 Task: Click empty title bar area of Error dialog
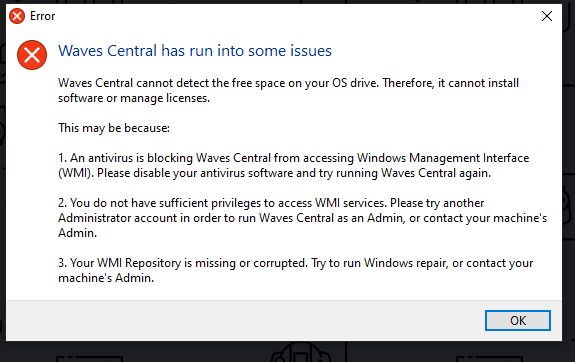point(293,16)
